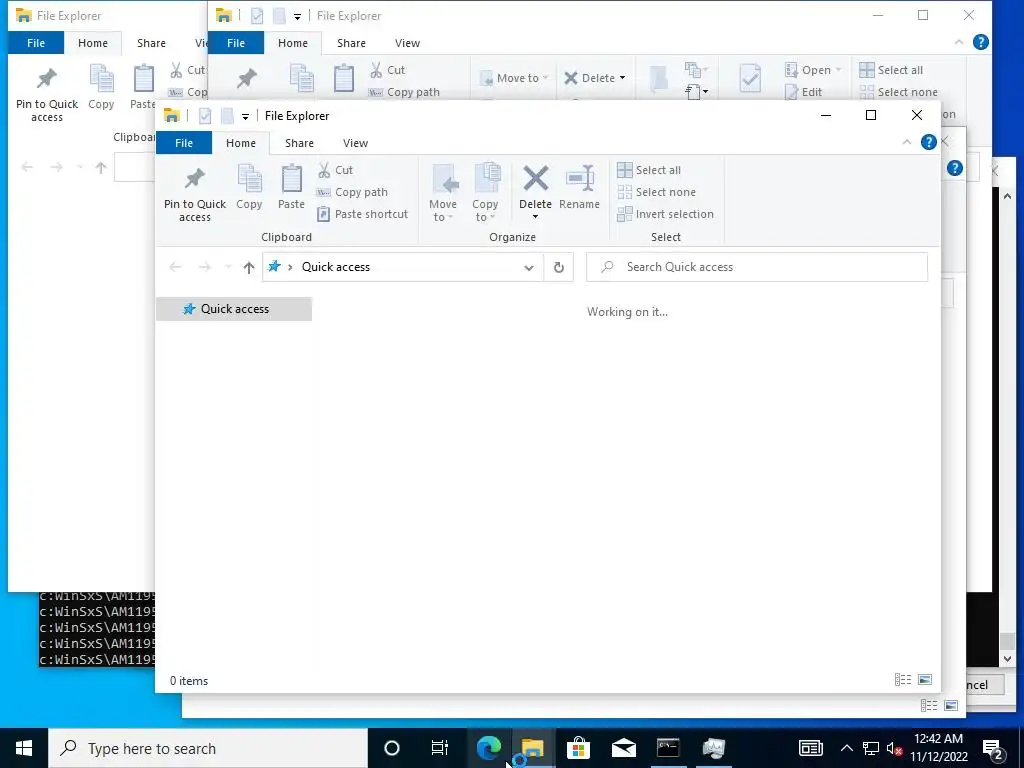The height and width of the screenshot is (768, 1024).
Task: Switch to large icons view in front window
Action: tap(925, 680)
